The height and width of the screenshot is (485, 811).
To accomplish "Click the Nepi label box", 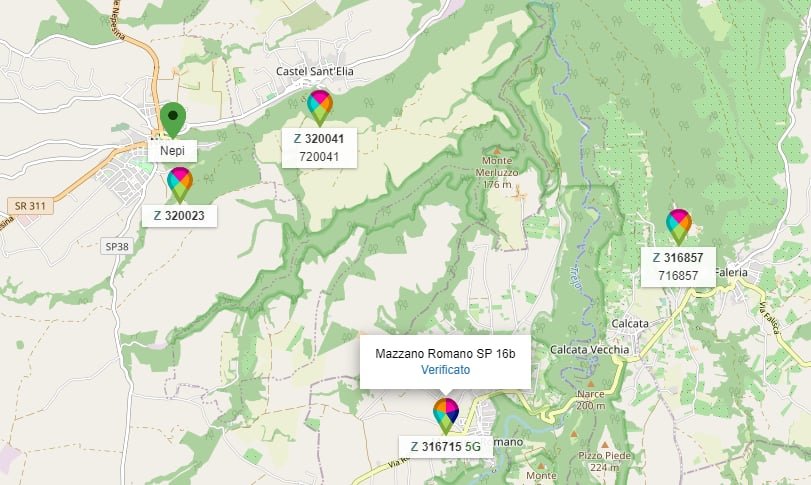I will coord(172,150).
